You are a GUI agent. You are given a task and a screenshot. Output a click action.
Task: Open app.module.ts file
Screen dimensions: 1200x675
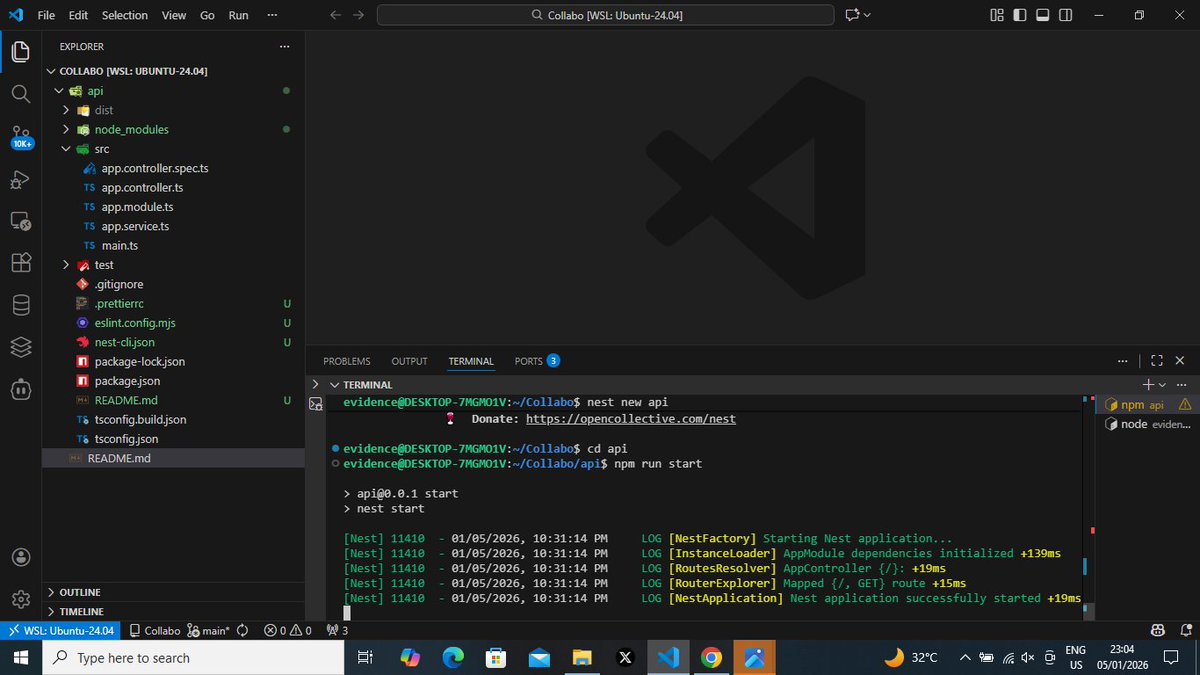(137, 207)
